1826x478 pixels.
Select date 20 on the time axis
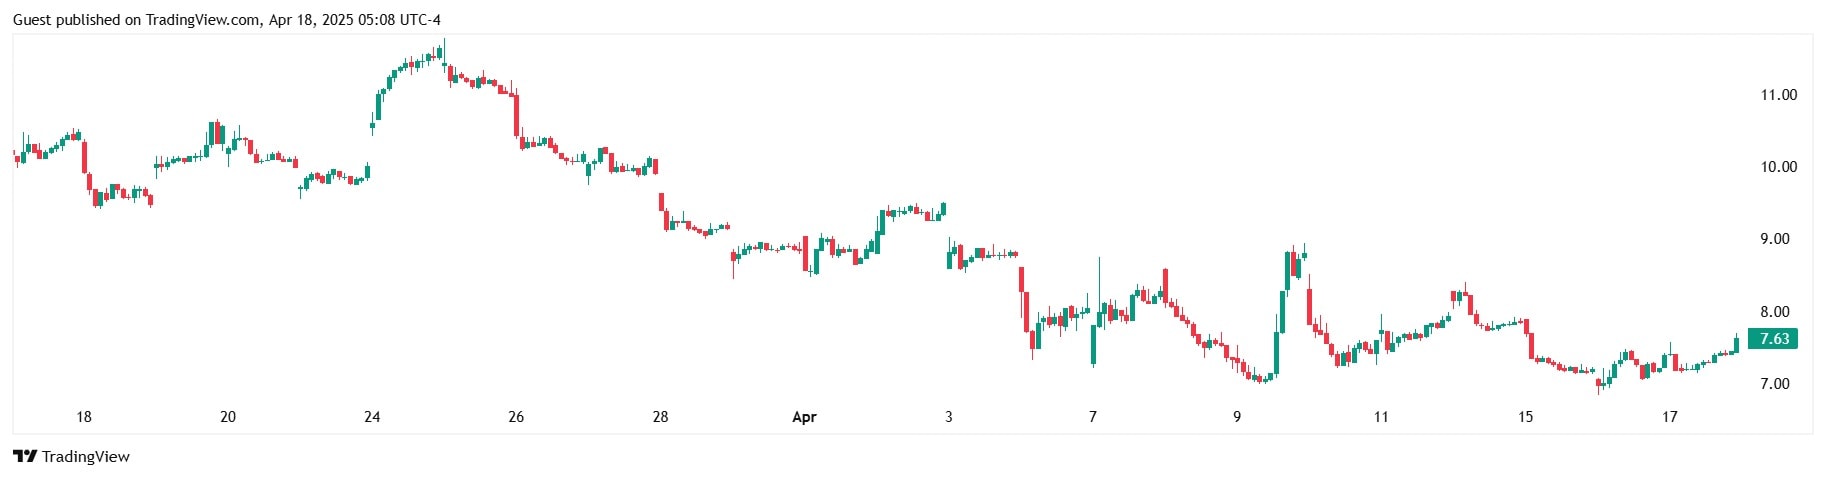(x=228, y=417)
